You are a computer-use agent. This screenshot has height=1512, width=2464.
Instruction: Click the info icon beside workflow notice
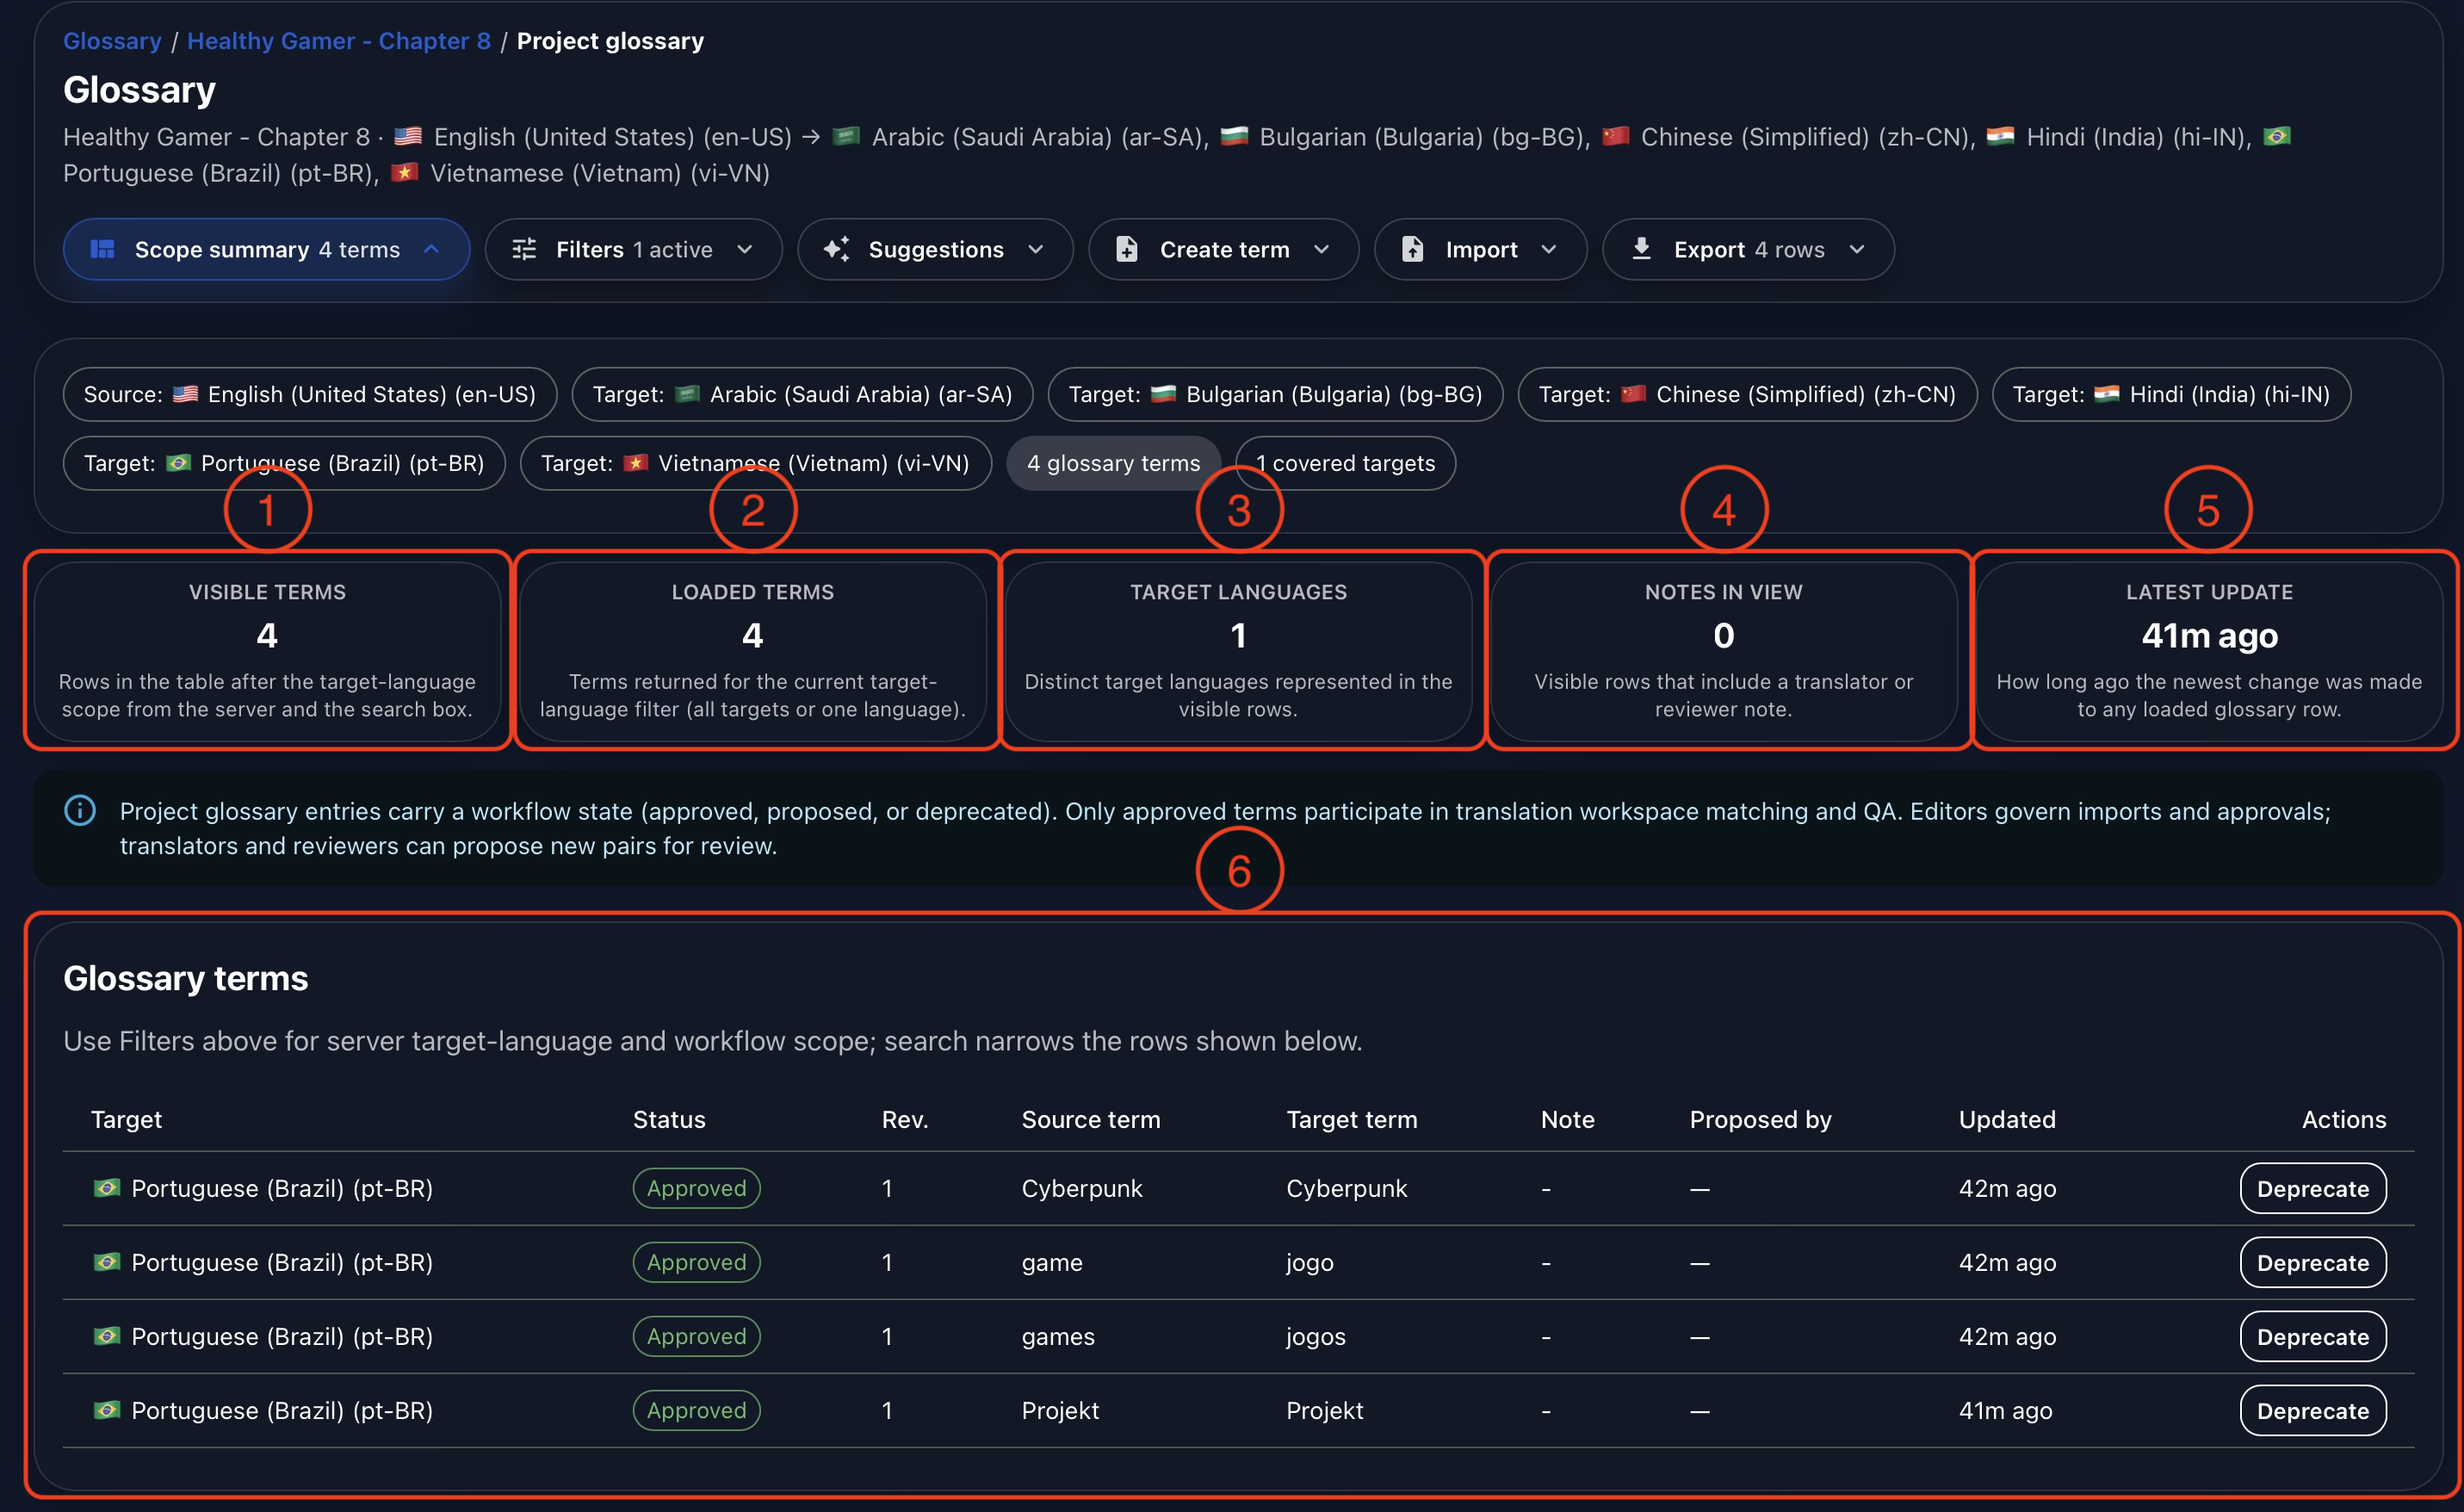click(x=80, y=810)
